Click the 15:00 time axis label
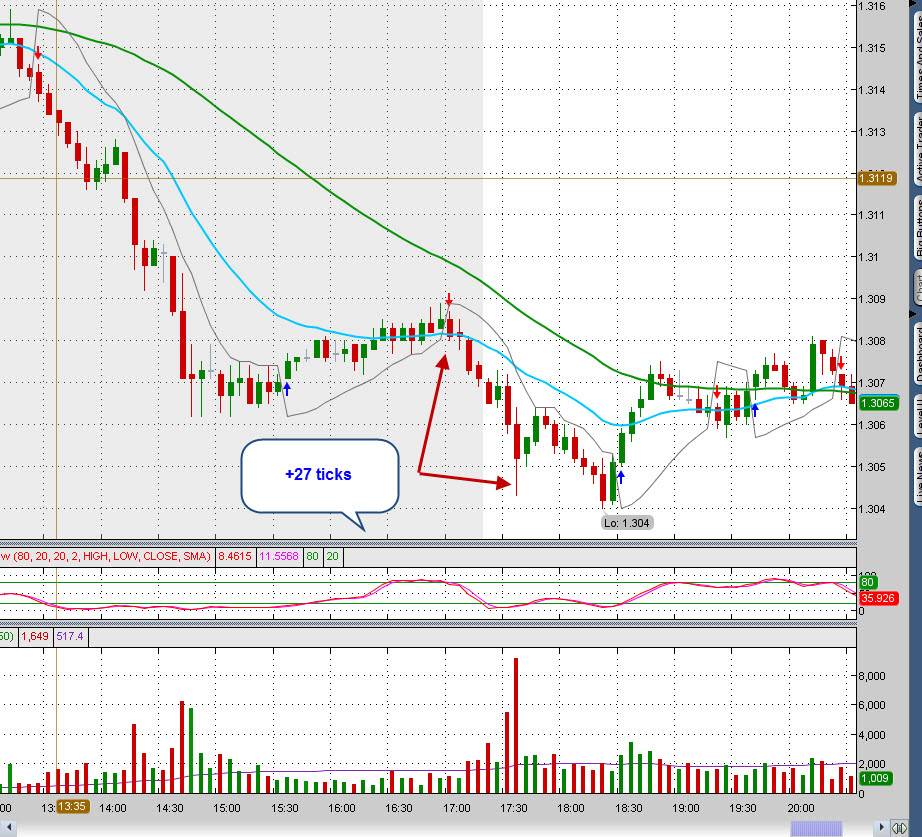This screenshot has width=922, height=837. point(226,808)
